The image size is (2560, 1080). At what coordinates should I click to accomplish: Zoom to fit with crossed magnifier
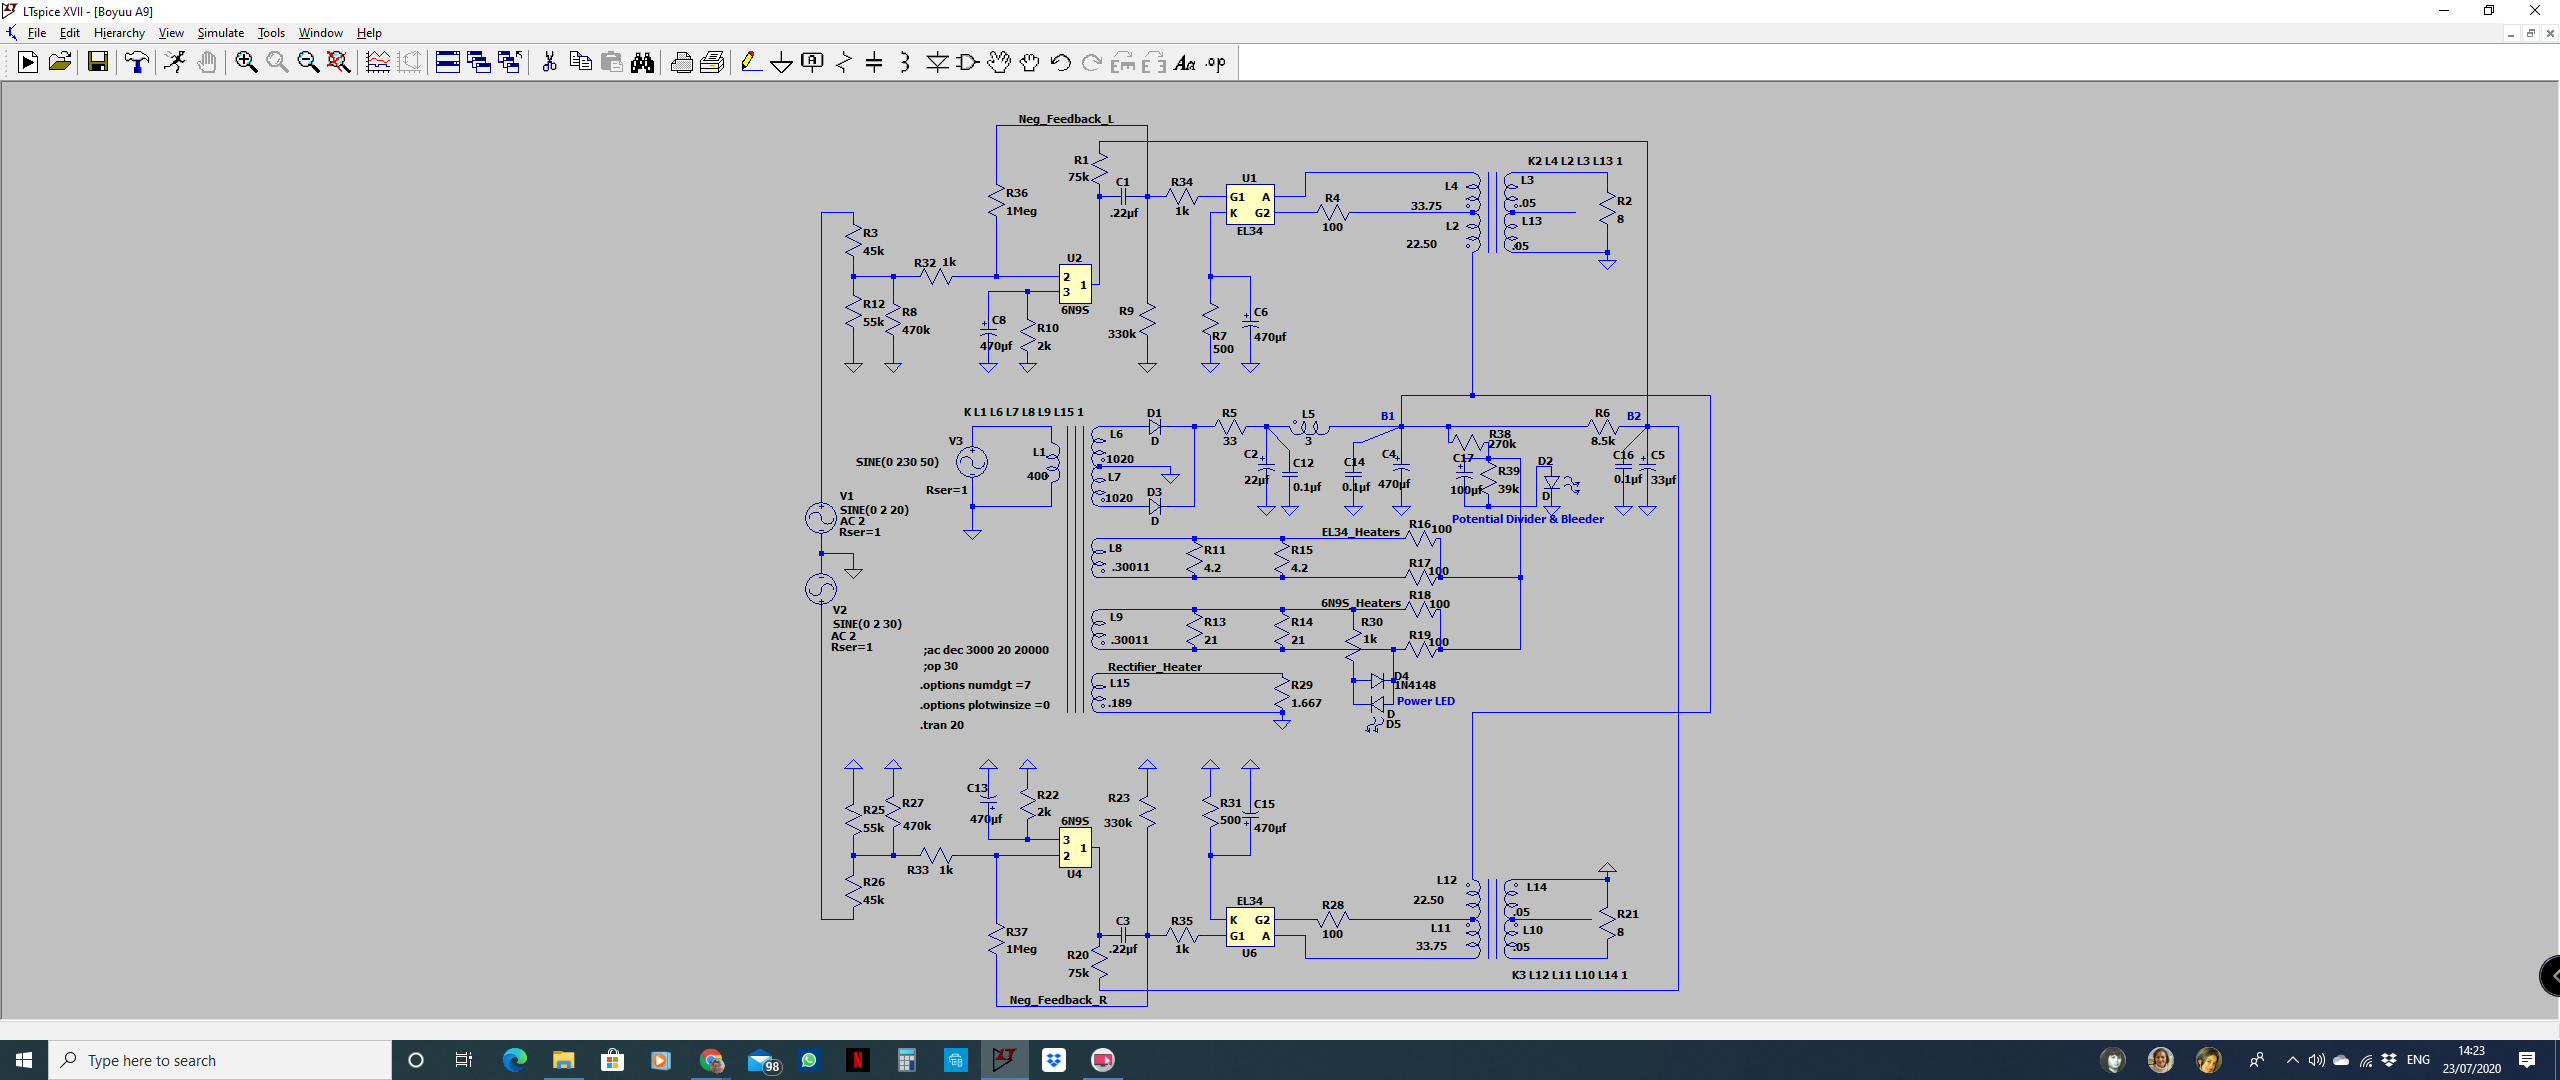pyautogui.click(x=339, y=62)
